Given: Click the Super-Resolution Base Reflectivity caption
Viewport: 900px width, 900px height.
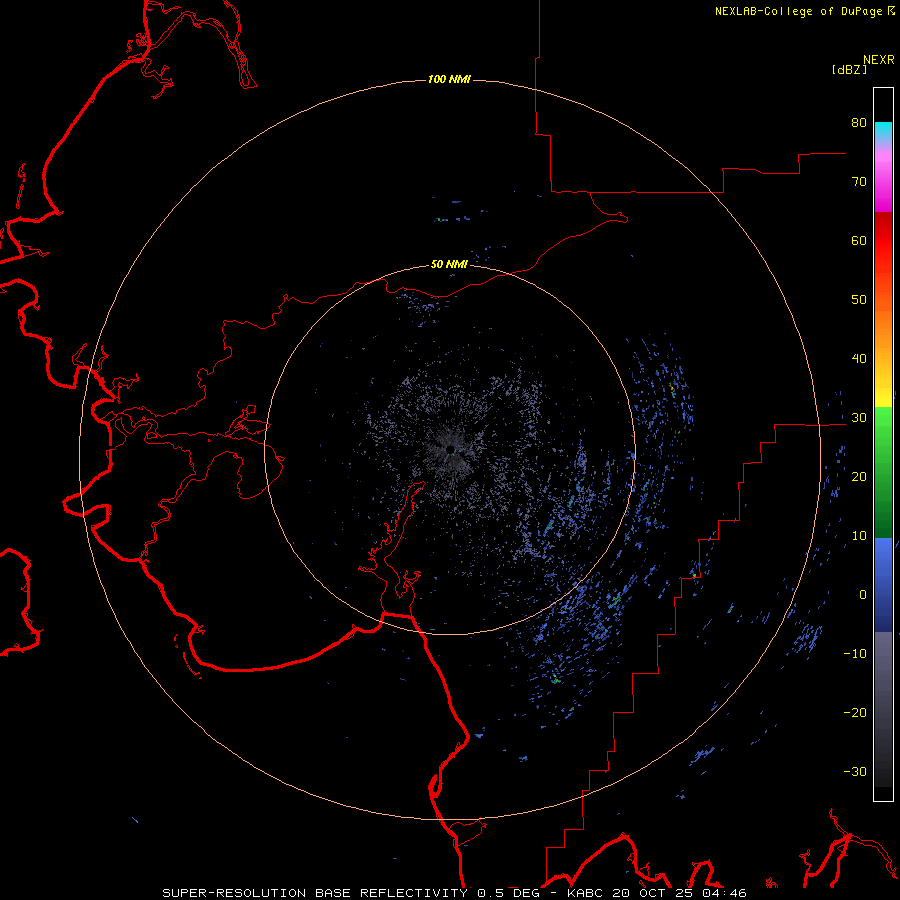Looking at the screenshot, I should (x=455, y=893).
